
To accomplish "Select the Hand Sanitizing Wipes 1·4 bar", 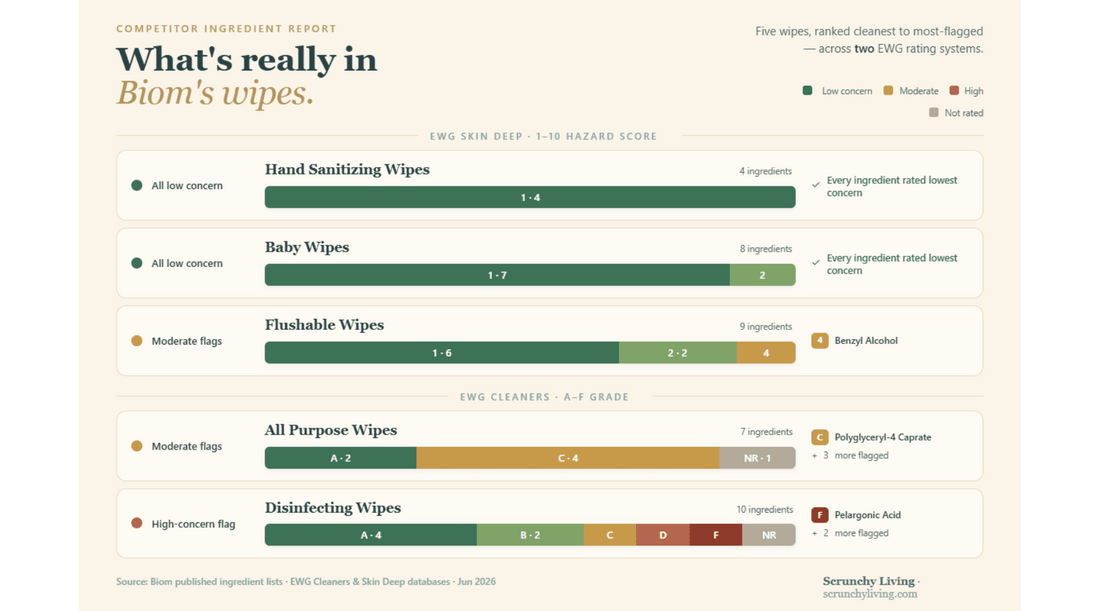I will pyautogui.click(x=530, y=197).
